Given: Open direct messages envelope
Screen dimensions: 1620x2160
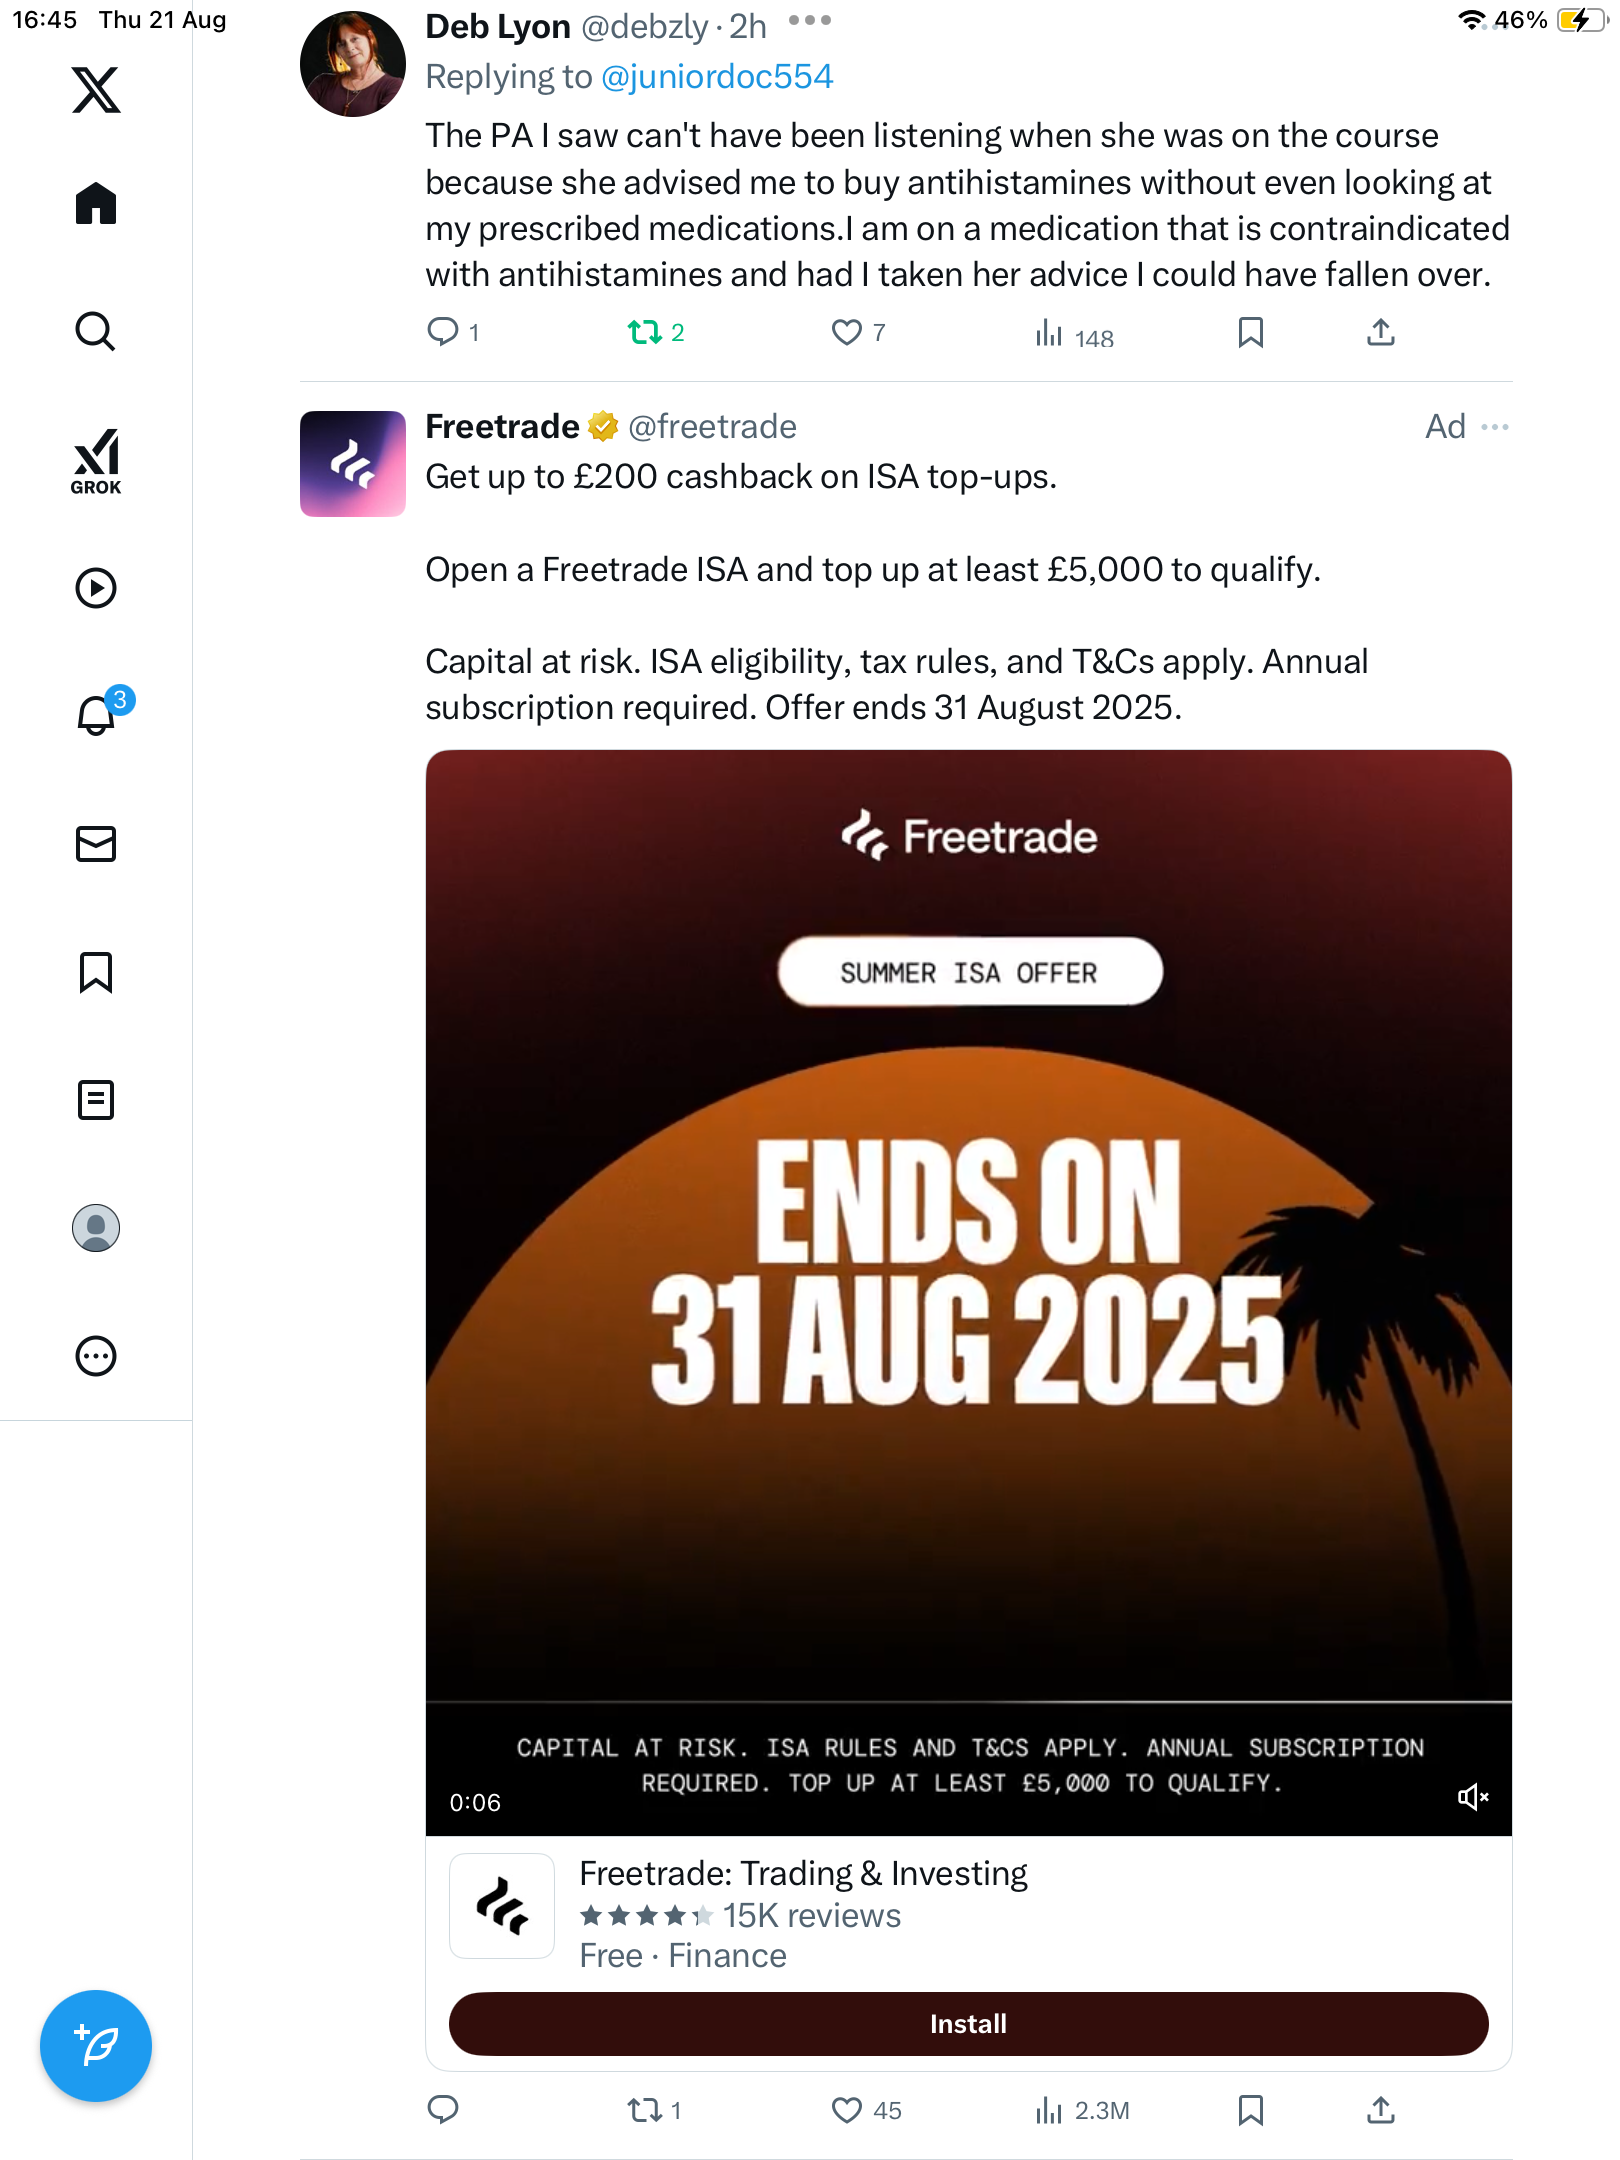Looking at the screenshot, I should (96, 844).
